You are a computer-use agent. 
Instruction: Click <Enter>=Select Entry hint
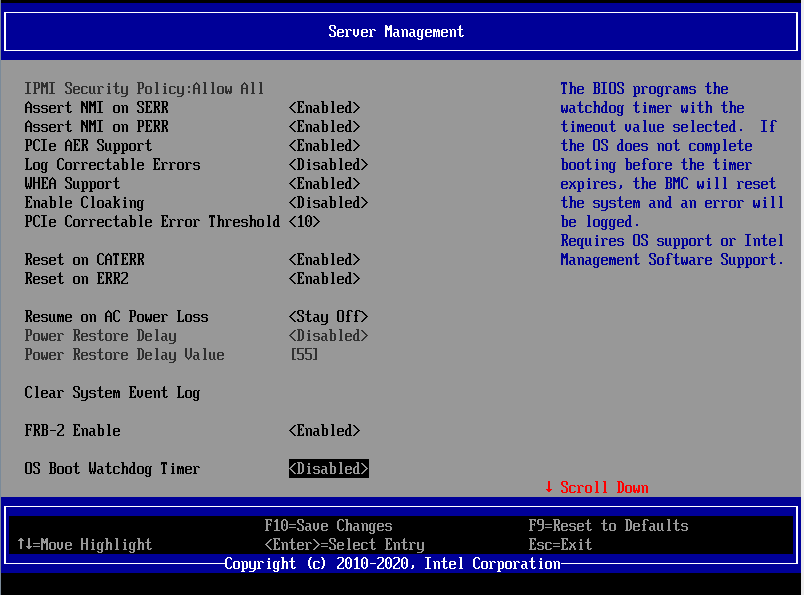345,545
